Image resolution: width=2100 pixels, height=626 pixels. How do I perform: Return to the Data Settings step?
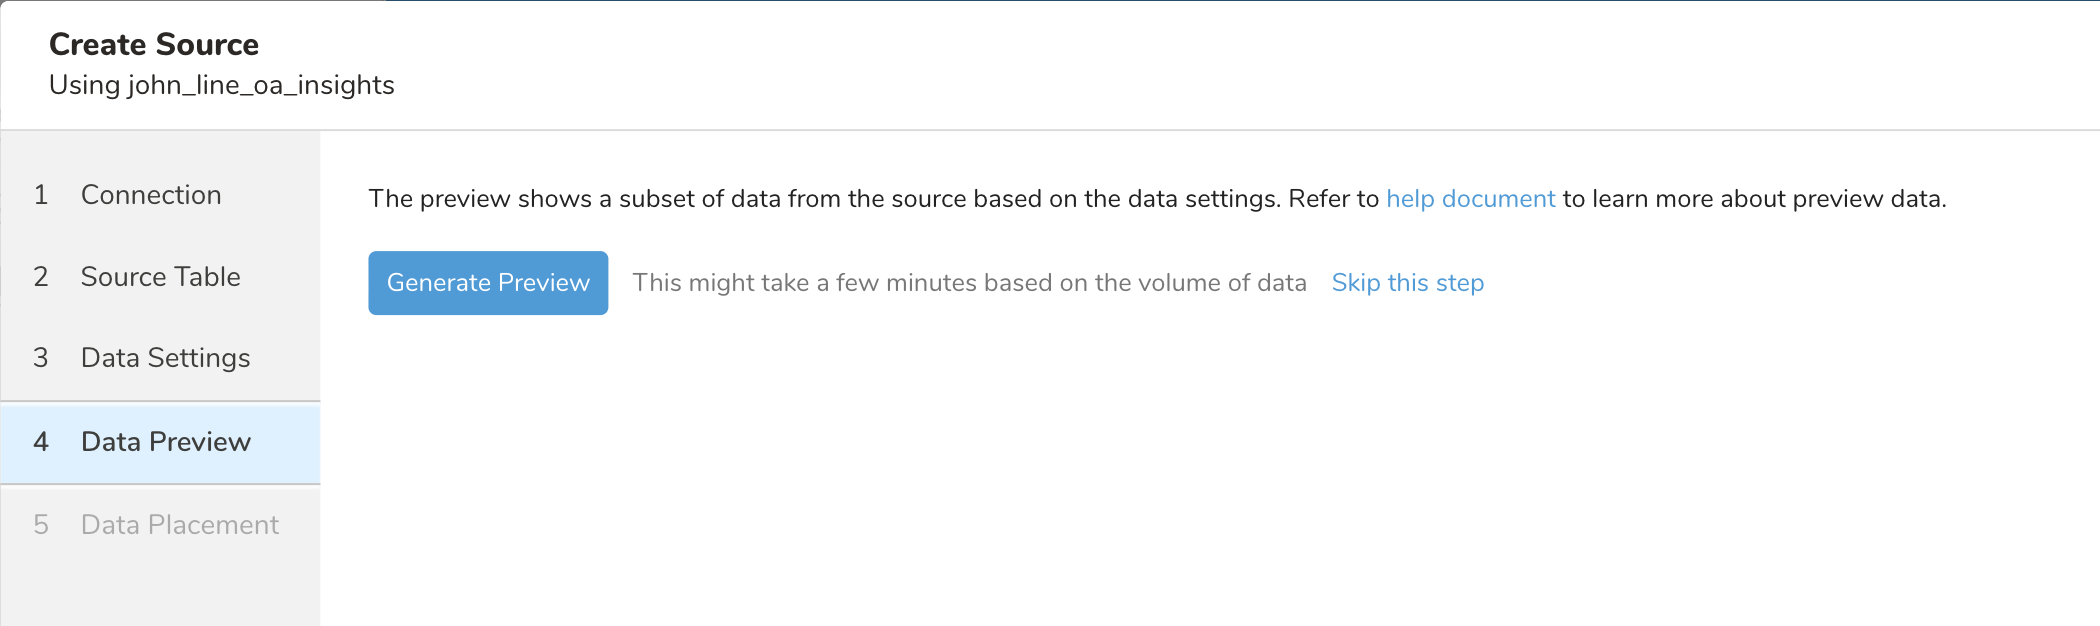coord(165,358)
